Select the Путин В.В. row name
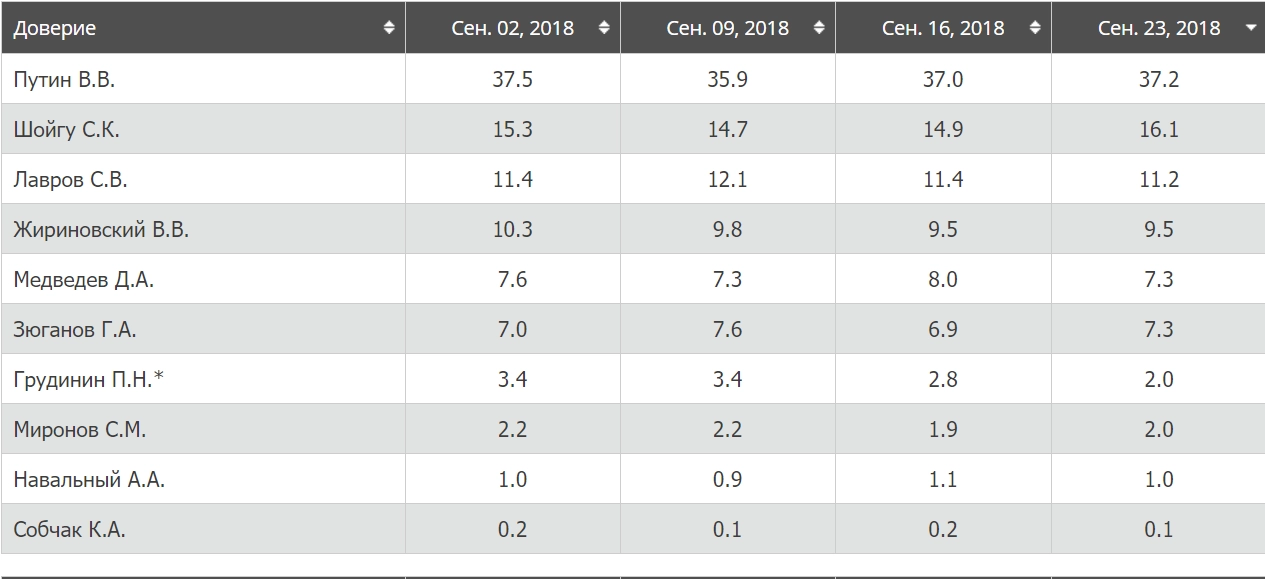1265x579 pixels. (64, 80)
